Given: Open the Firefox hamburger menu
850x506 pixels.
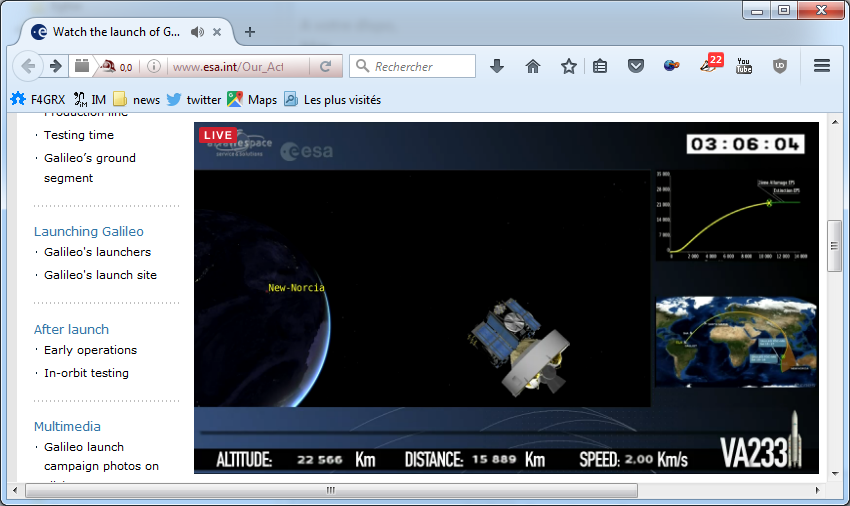Looking at the screenshot, I should 822,66.
